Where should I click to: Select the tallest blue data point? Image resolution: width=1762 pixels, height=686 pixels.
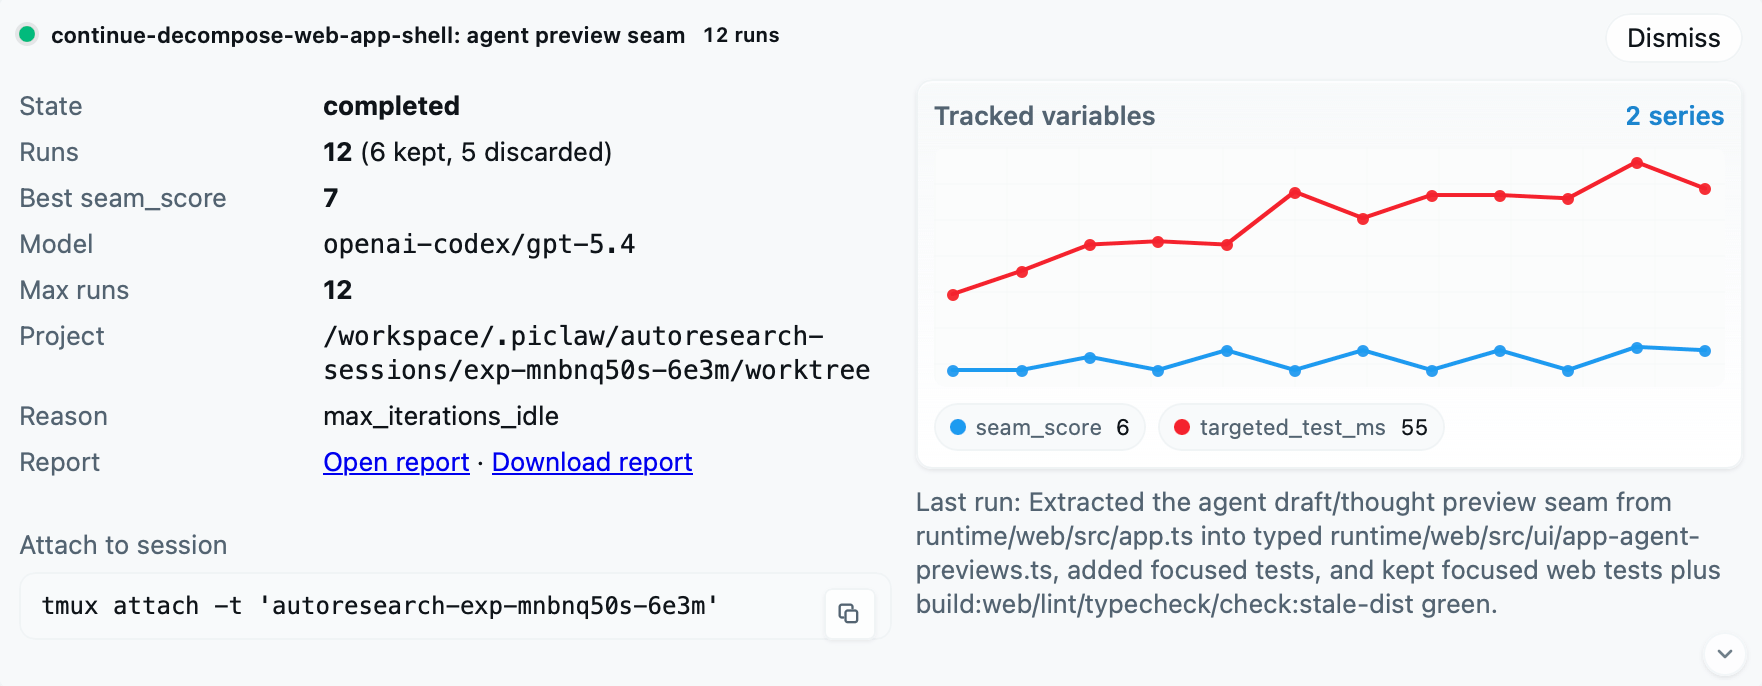(x=1637, y=348)
